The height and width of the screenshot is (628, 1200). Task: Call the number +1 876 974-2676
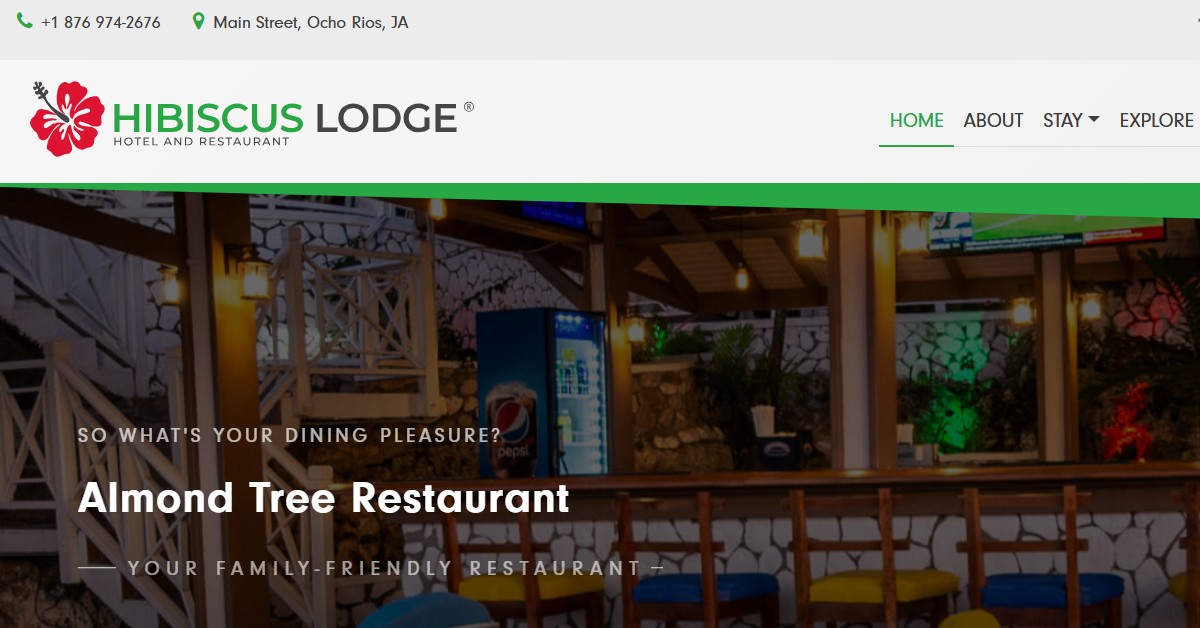coord(100,22)
